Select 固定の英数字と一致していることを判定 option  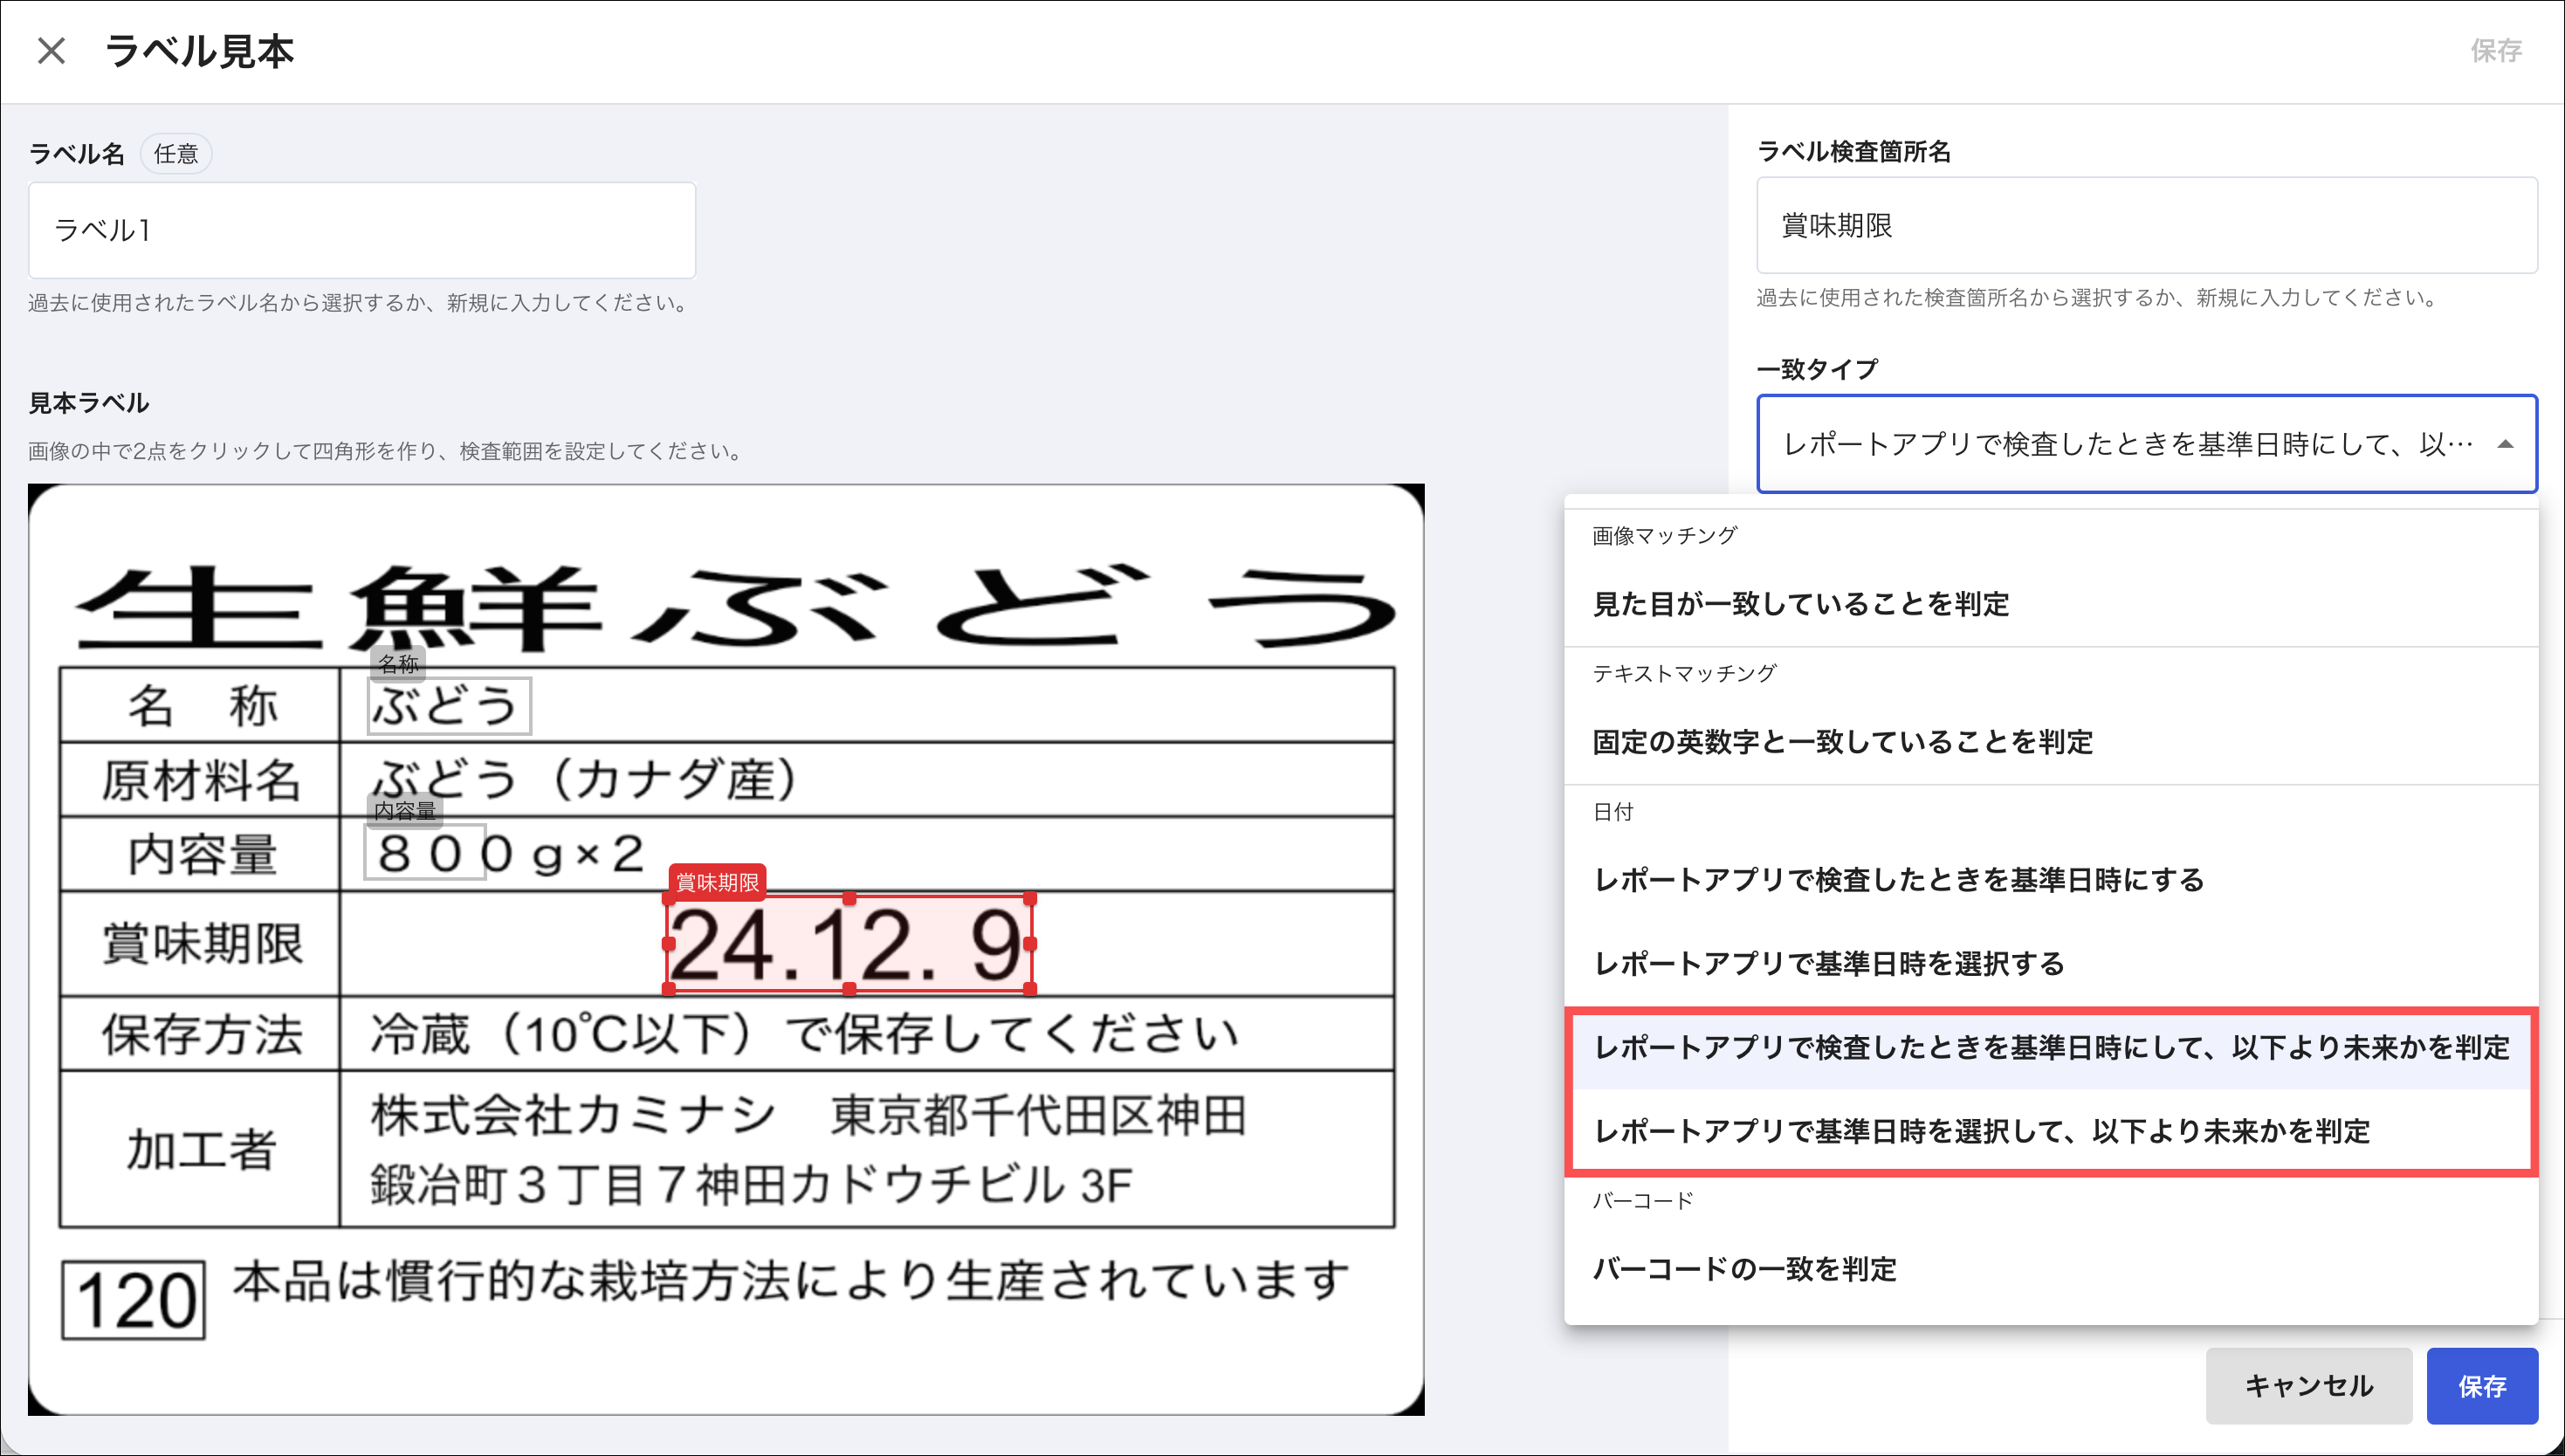[1842, 742]
